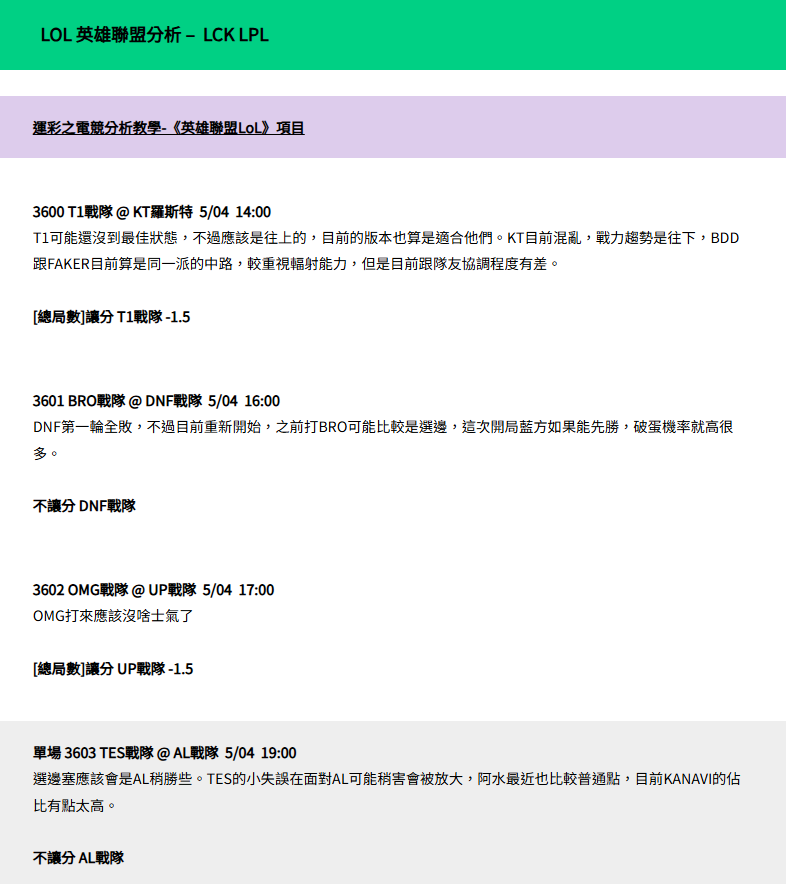Click the 'OMG打來應該沒啥士氣了' comment

(x=113, y=616)
